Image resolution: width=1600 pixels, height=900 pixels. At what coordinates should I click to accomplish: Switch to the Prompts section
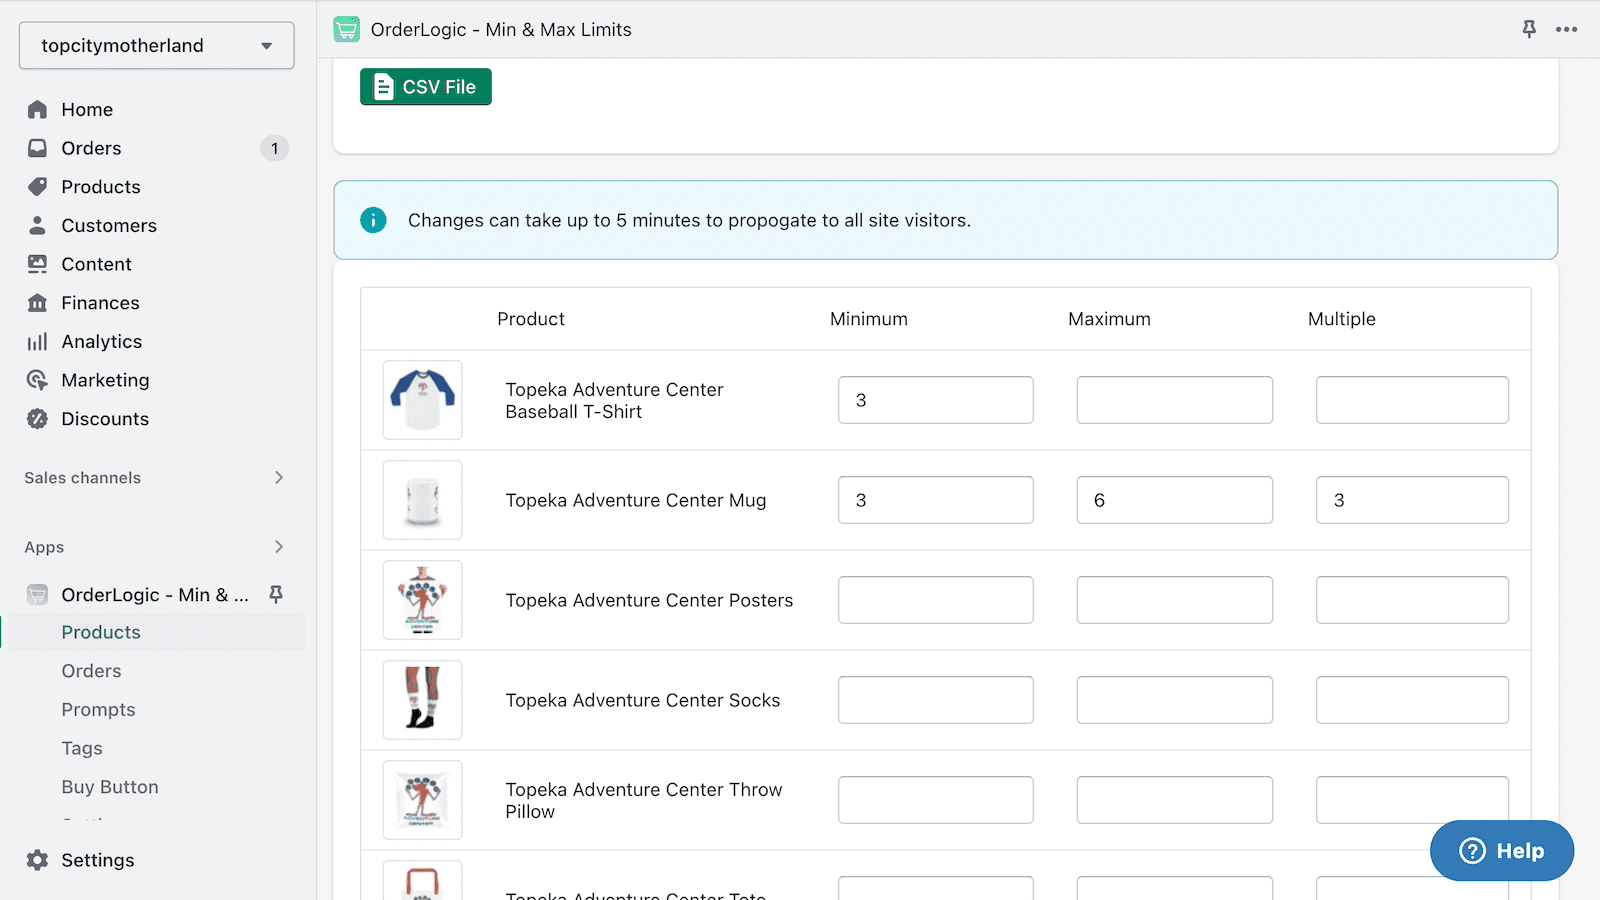tap(98, 709)
